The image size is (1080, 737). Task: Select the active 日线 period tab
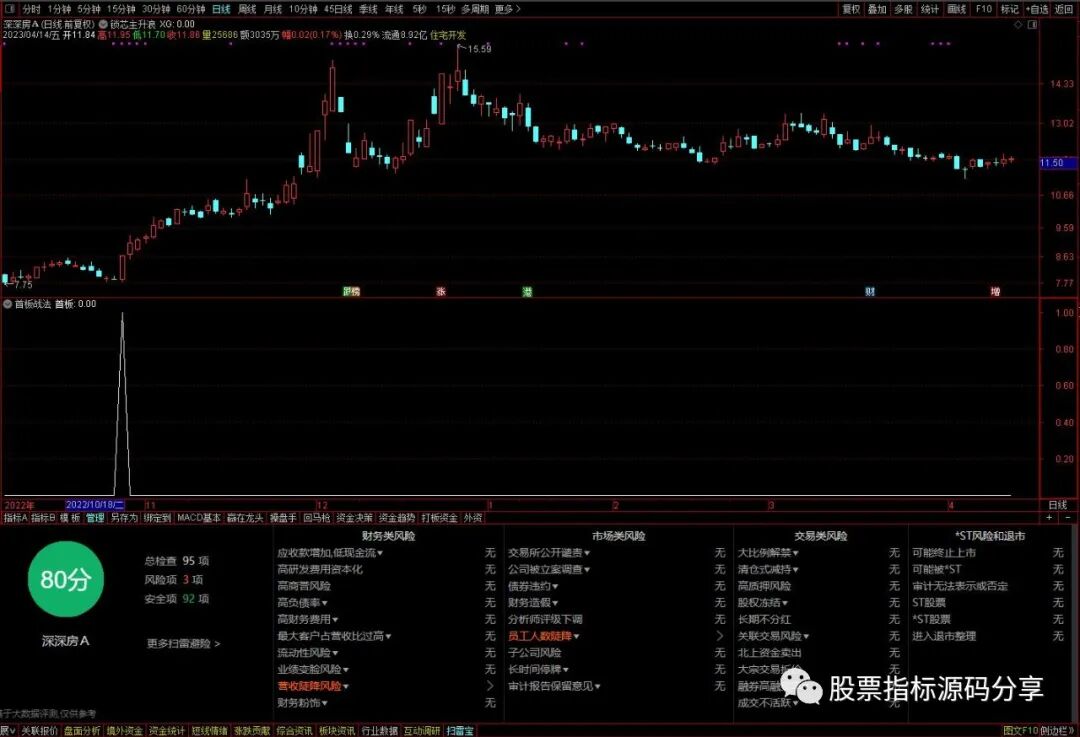tap(221, 9)
